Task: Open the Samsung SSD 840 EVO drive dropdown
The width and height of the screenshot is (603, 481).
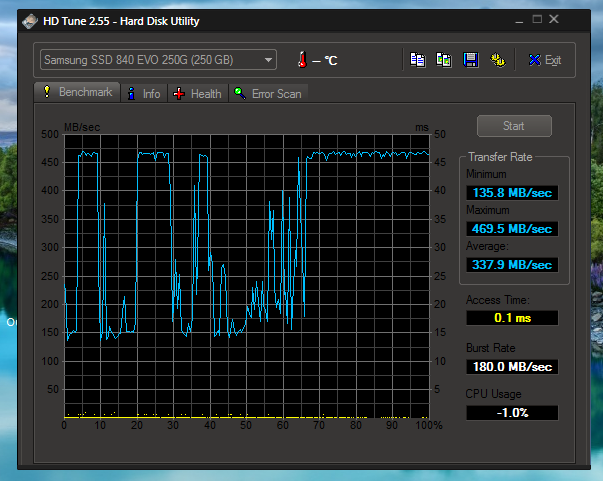Action: 158,60
